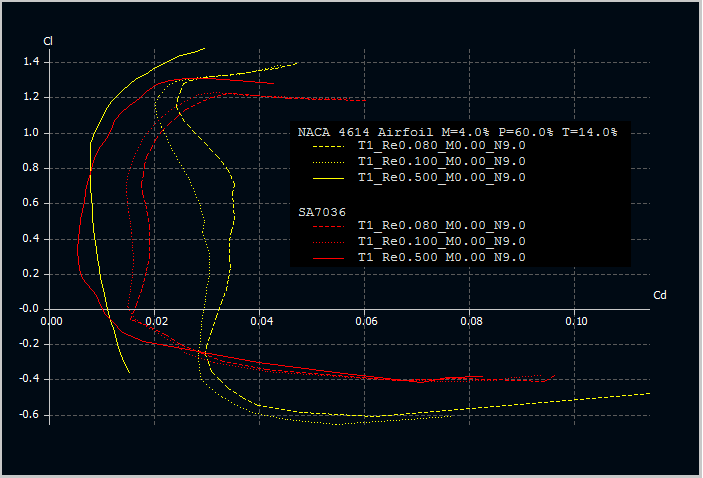Click the 1.0 tick on Cl axis
This screenshot has width=703, height=478.
coord(31,133)
